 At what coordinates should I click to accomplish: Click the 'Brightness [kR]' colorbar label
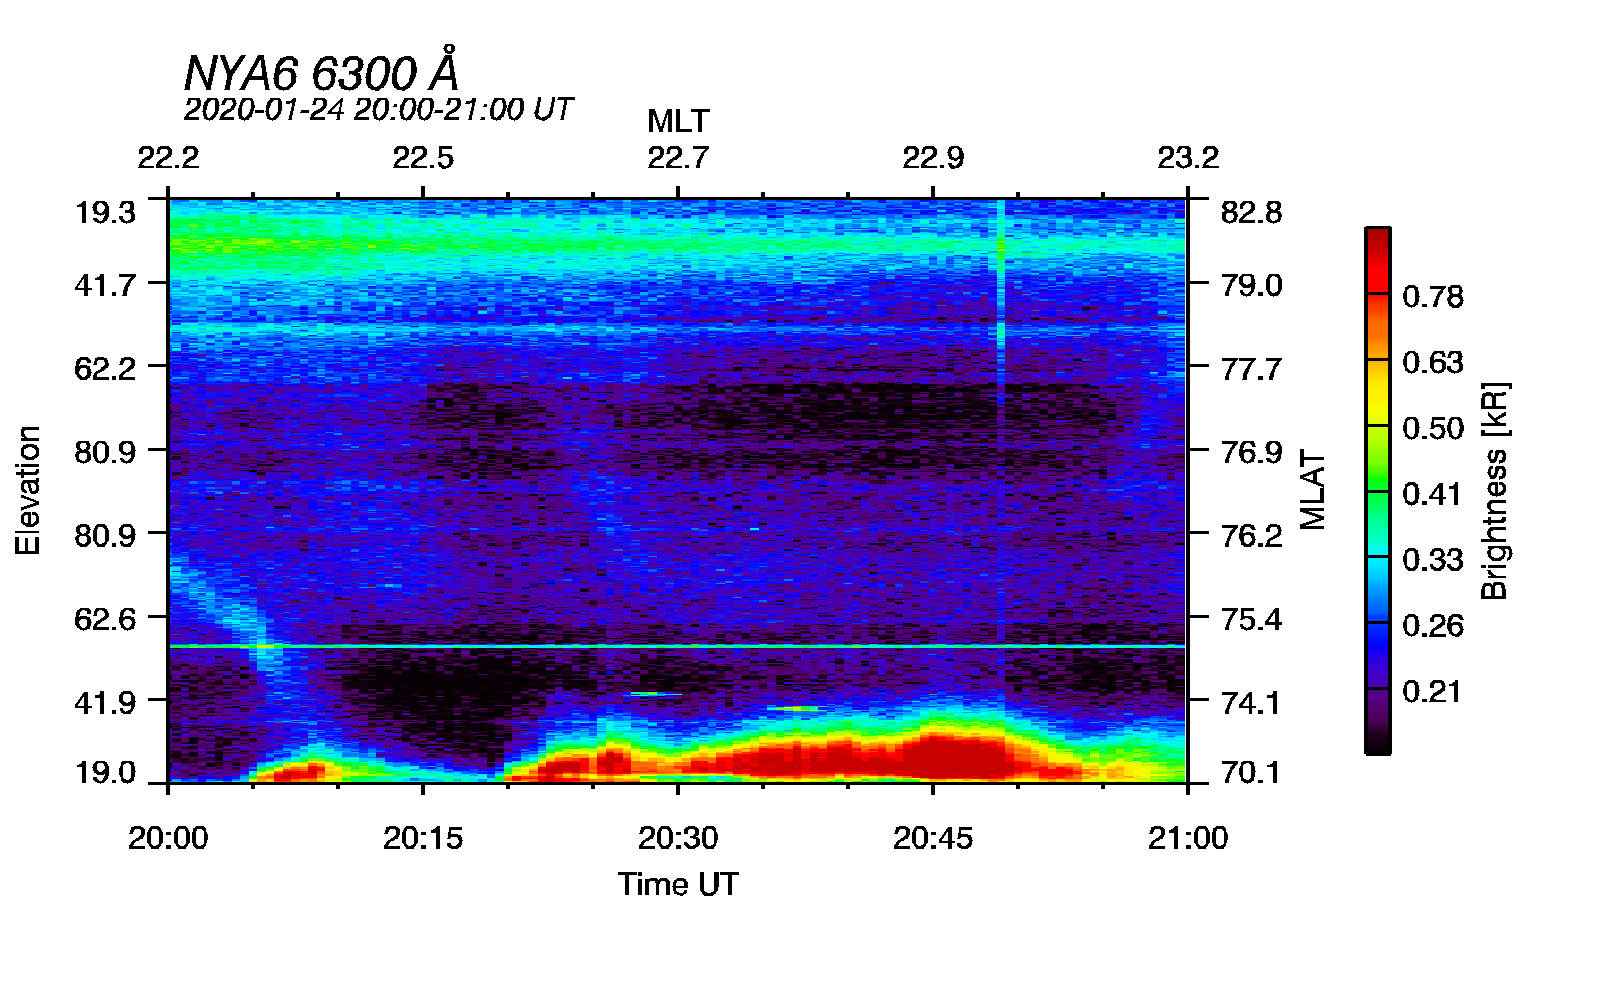tap(1495, 490)
